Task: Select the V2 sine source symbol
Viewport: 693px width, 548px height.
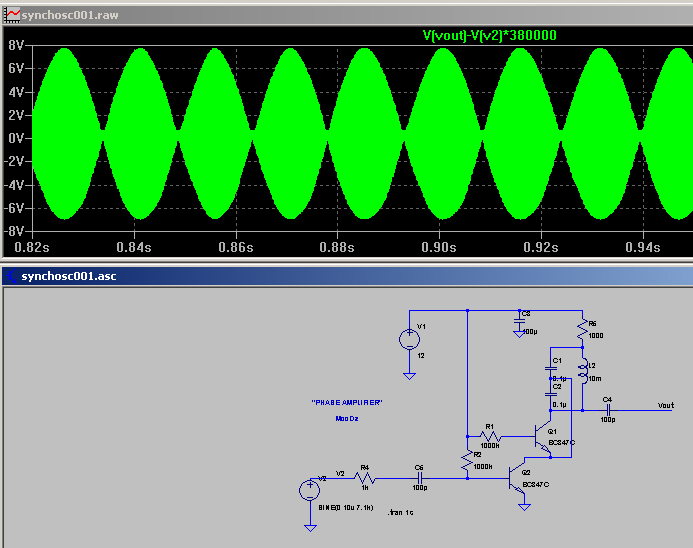Action: point(309,490)
